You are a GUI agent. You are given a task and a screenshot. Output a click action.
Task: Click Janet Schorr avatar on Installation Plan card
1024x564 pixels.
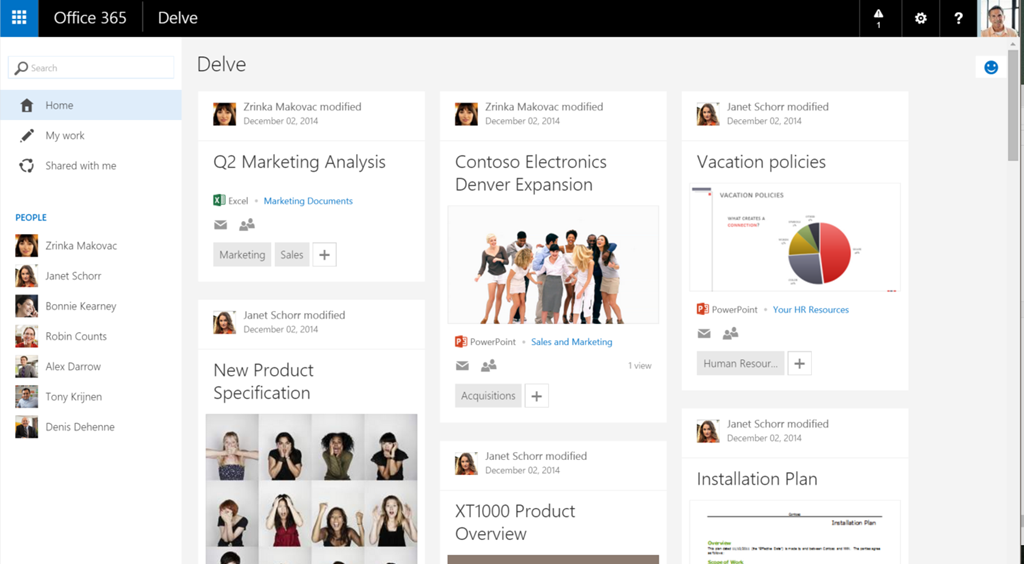(708, 431)
